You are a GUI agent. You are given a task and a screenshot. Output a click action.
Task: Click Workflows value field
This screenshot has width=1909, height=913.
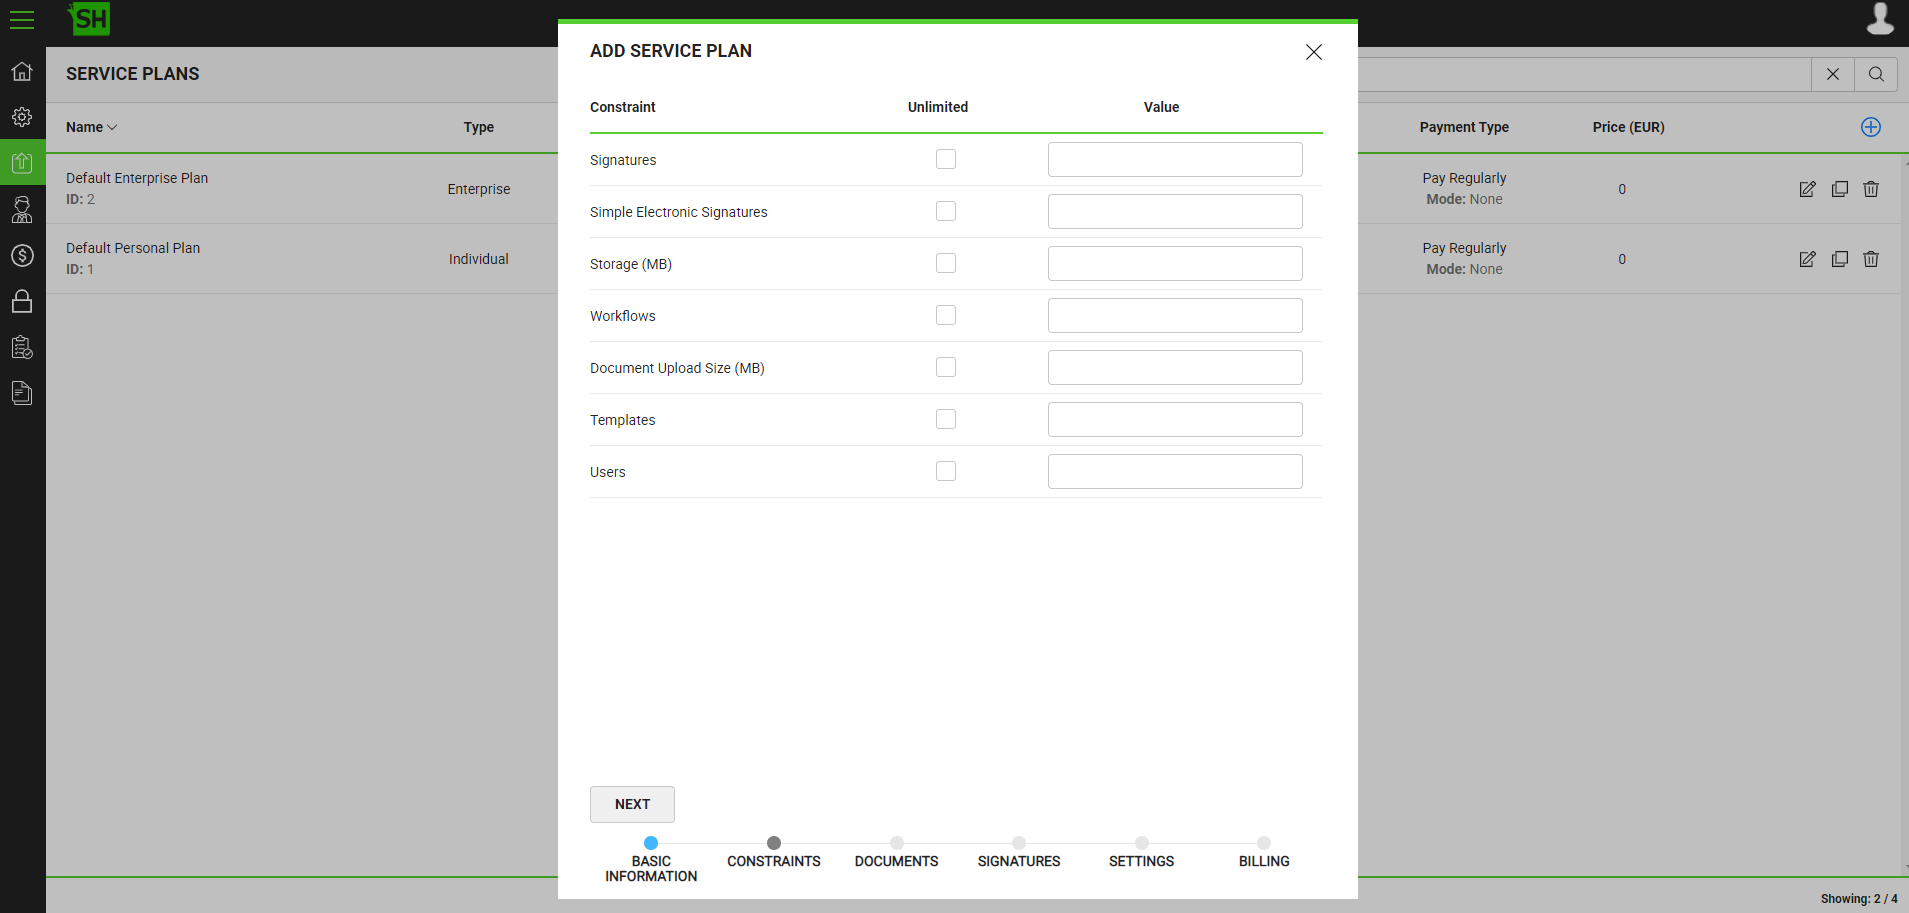pos(1175,315)
